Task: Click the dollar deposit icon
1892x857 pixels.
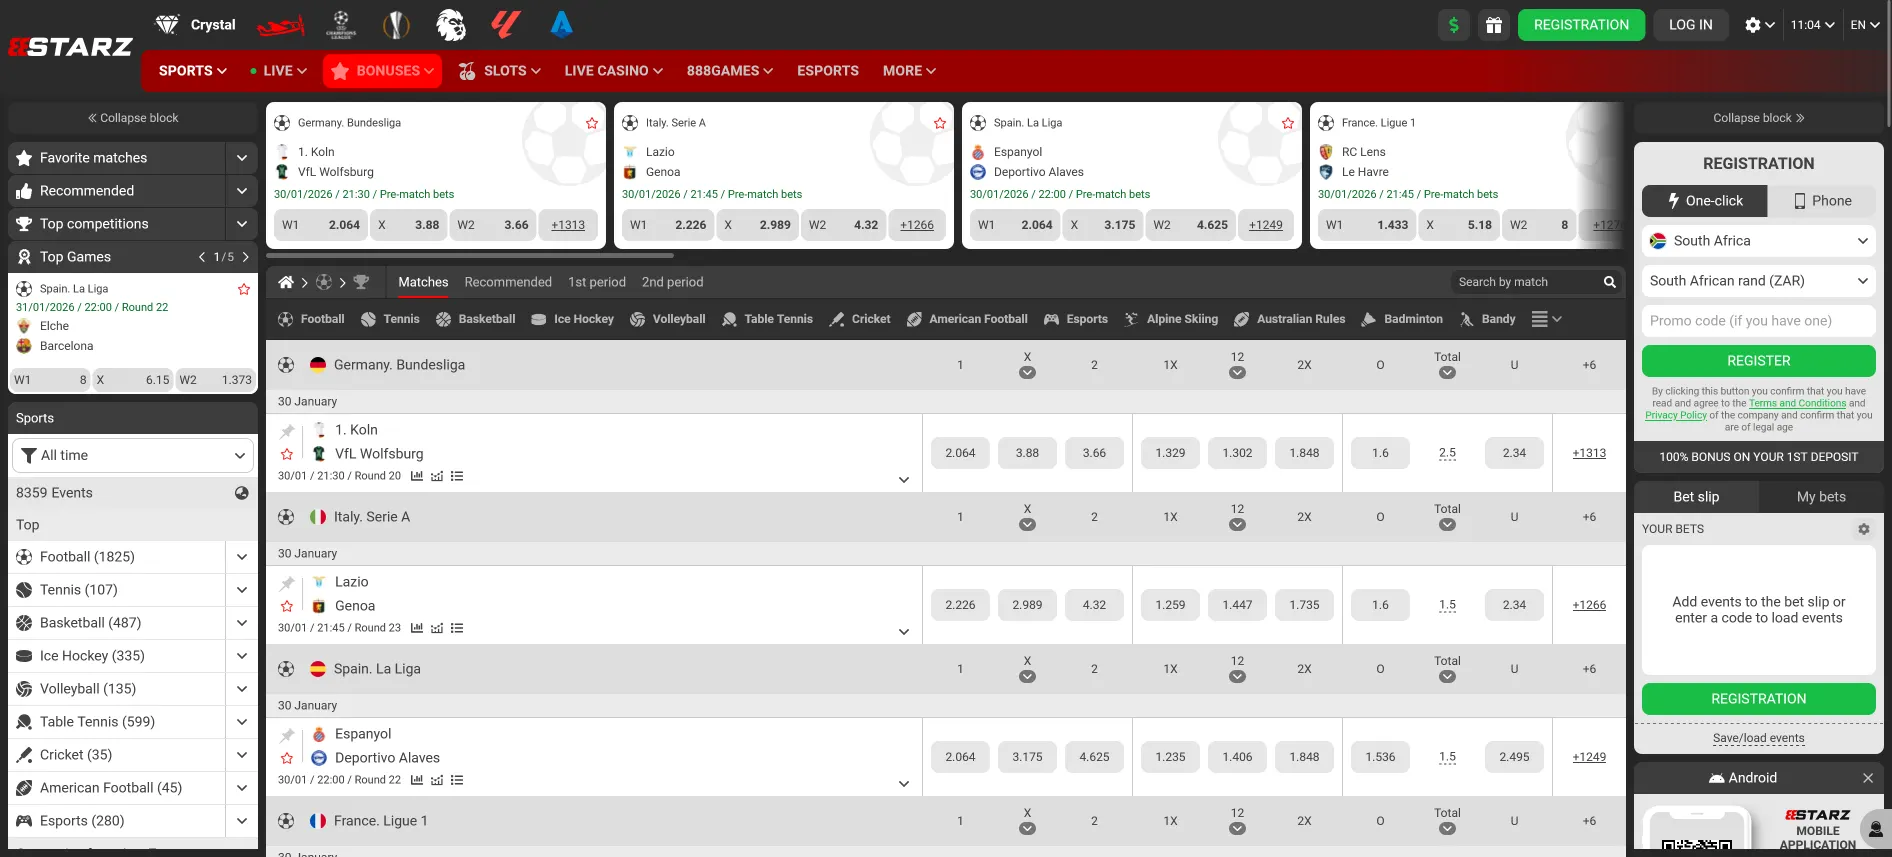Action: [x=1454, y=25]
